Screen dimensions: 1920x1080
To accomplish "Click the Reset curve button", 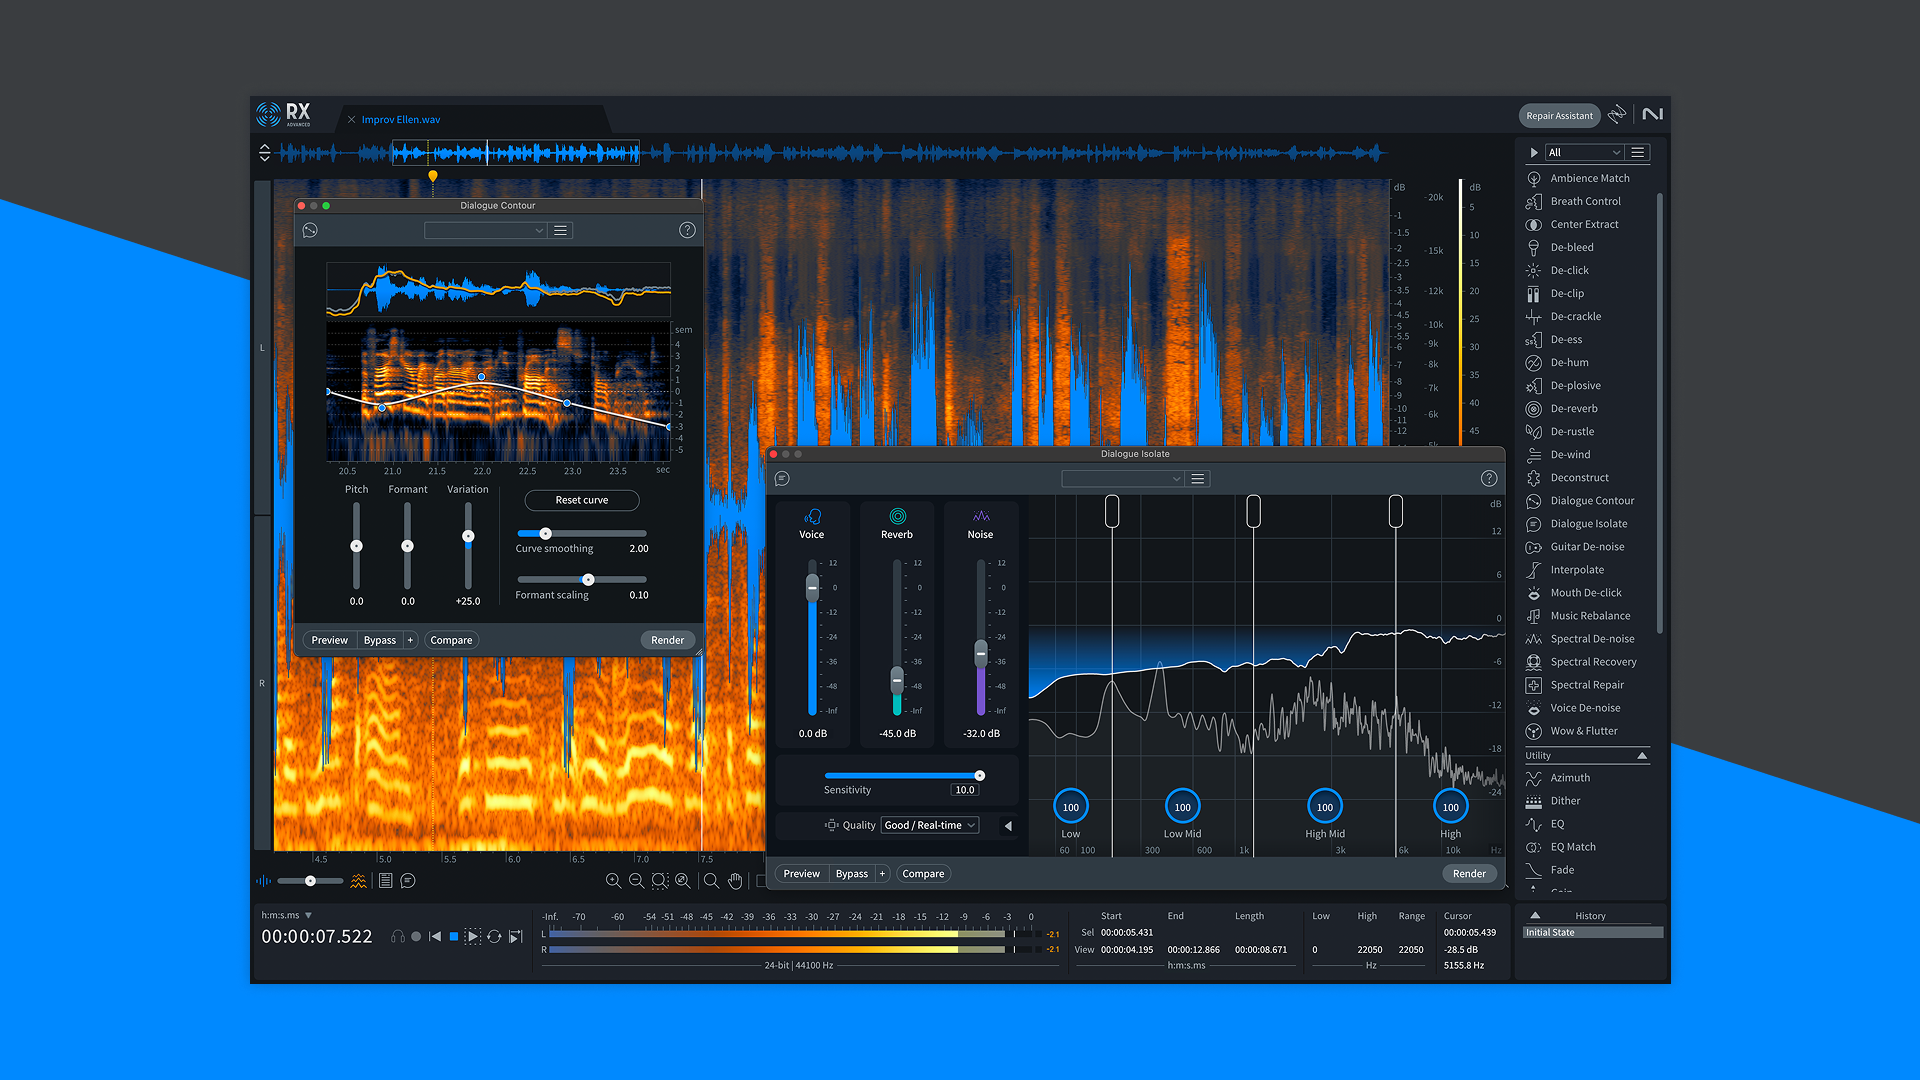I will [x=581, y=500].
